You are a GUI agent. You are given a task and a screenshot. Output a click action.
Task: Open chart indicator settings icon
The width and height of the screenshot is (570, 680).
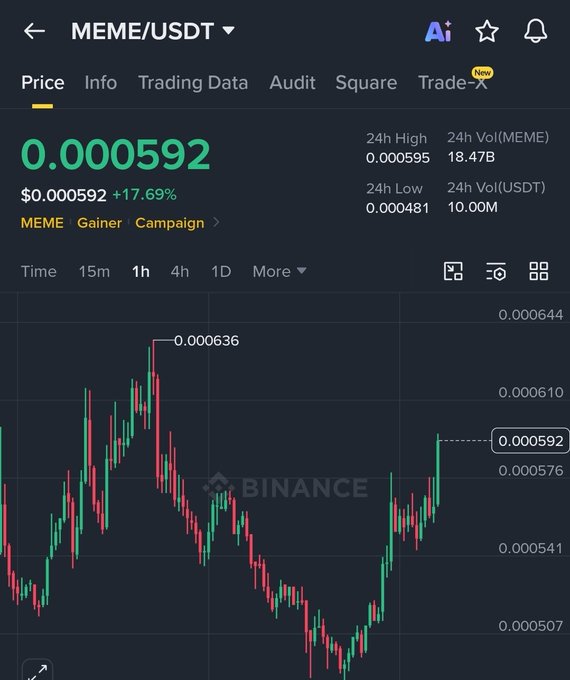pos(496,271)
